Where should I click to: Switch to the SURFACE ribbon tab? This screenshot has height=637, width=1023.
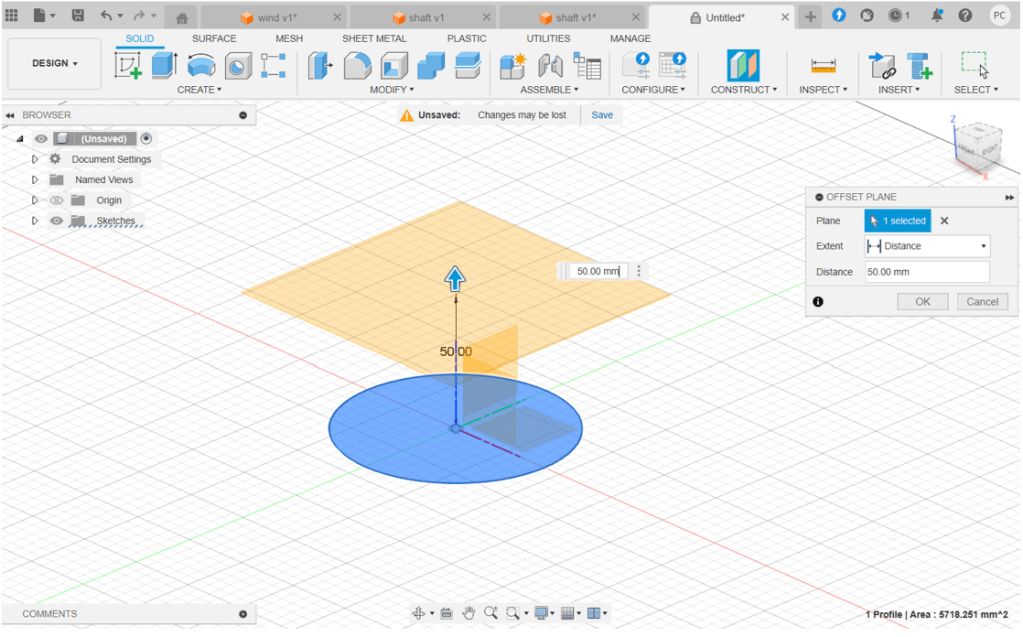[214, 38]
